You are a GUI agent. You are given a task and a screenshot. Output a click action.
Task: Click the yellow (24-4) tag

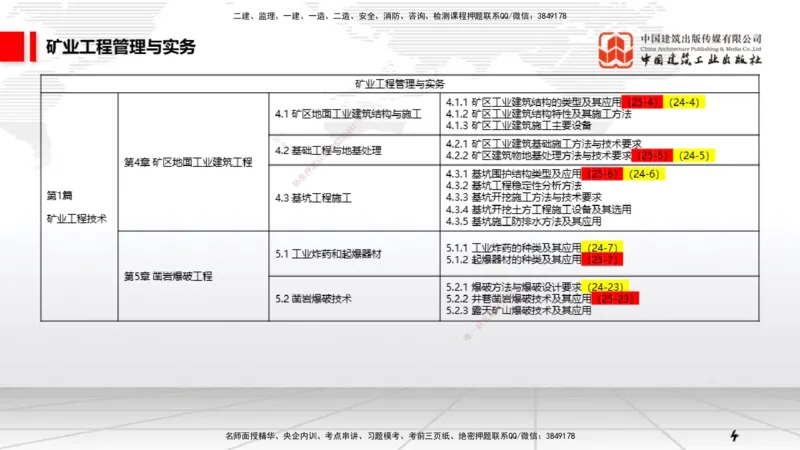click(684, 102)
